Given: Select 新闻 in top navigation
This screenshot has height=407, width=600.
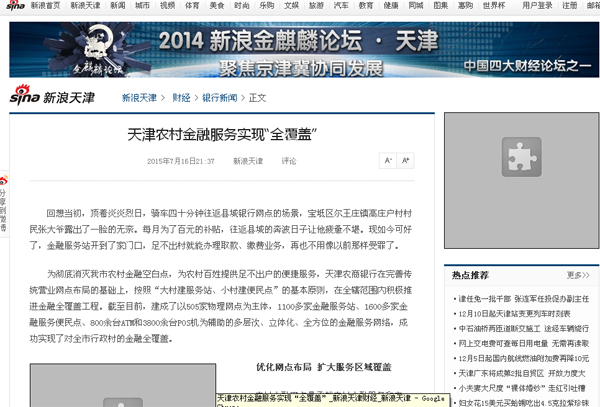Looking at the screenshot, I should pos(118,5).
